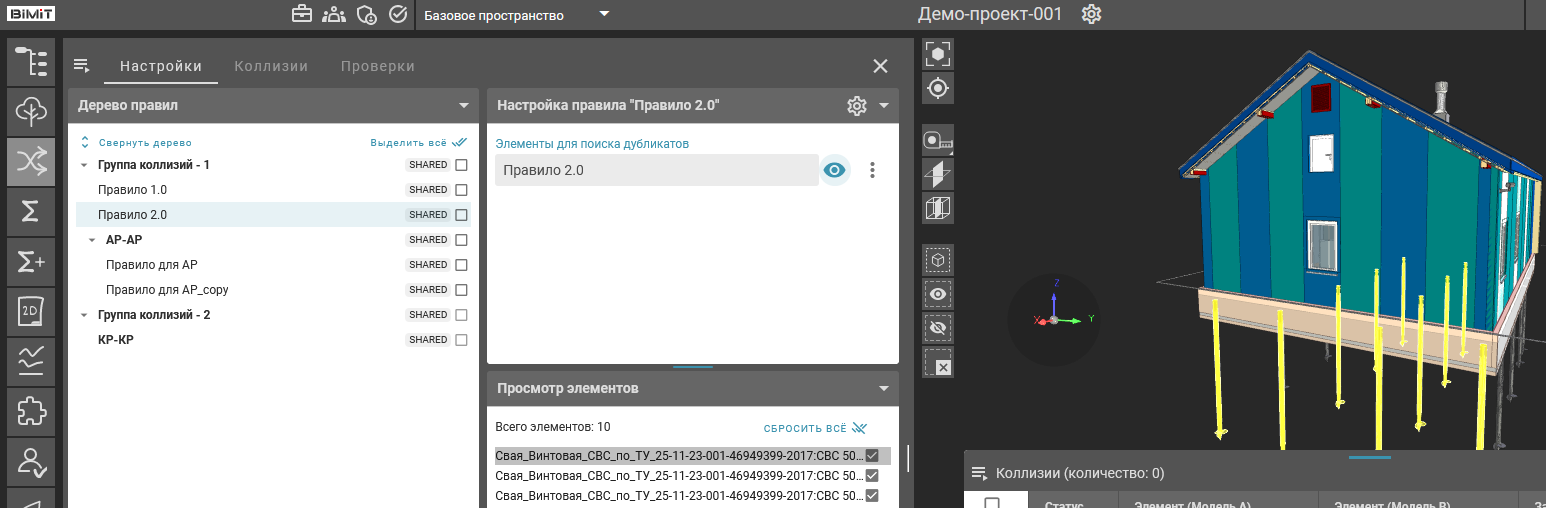Screen dimensions: 1546x508
Task: Collapse the Просмотр элементов panel
Action: (883, 388)
